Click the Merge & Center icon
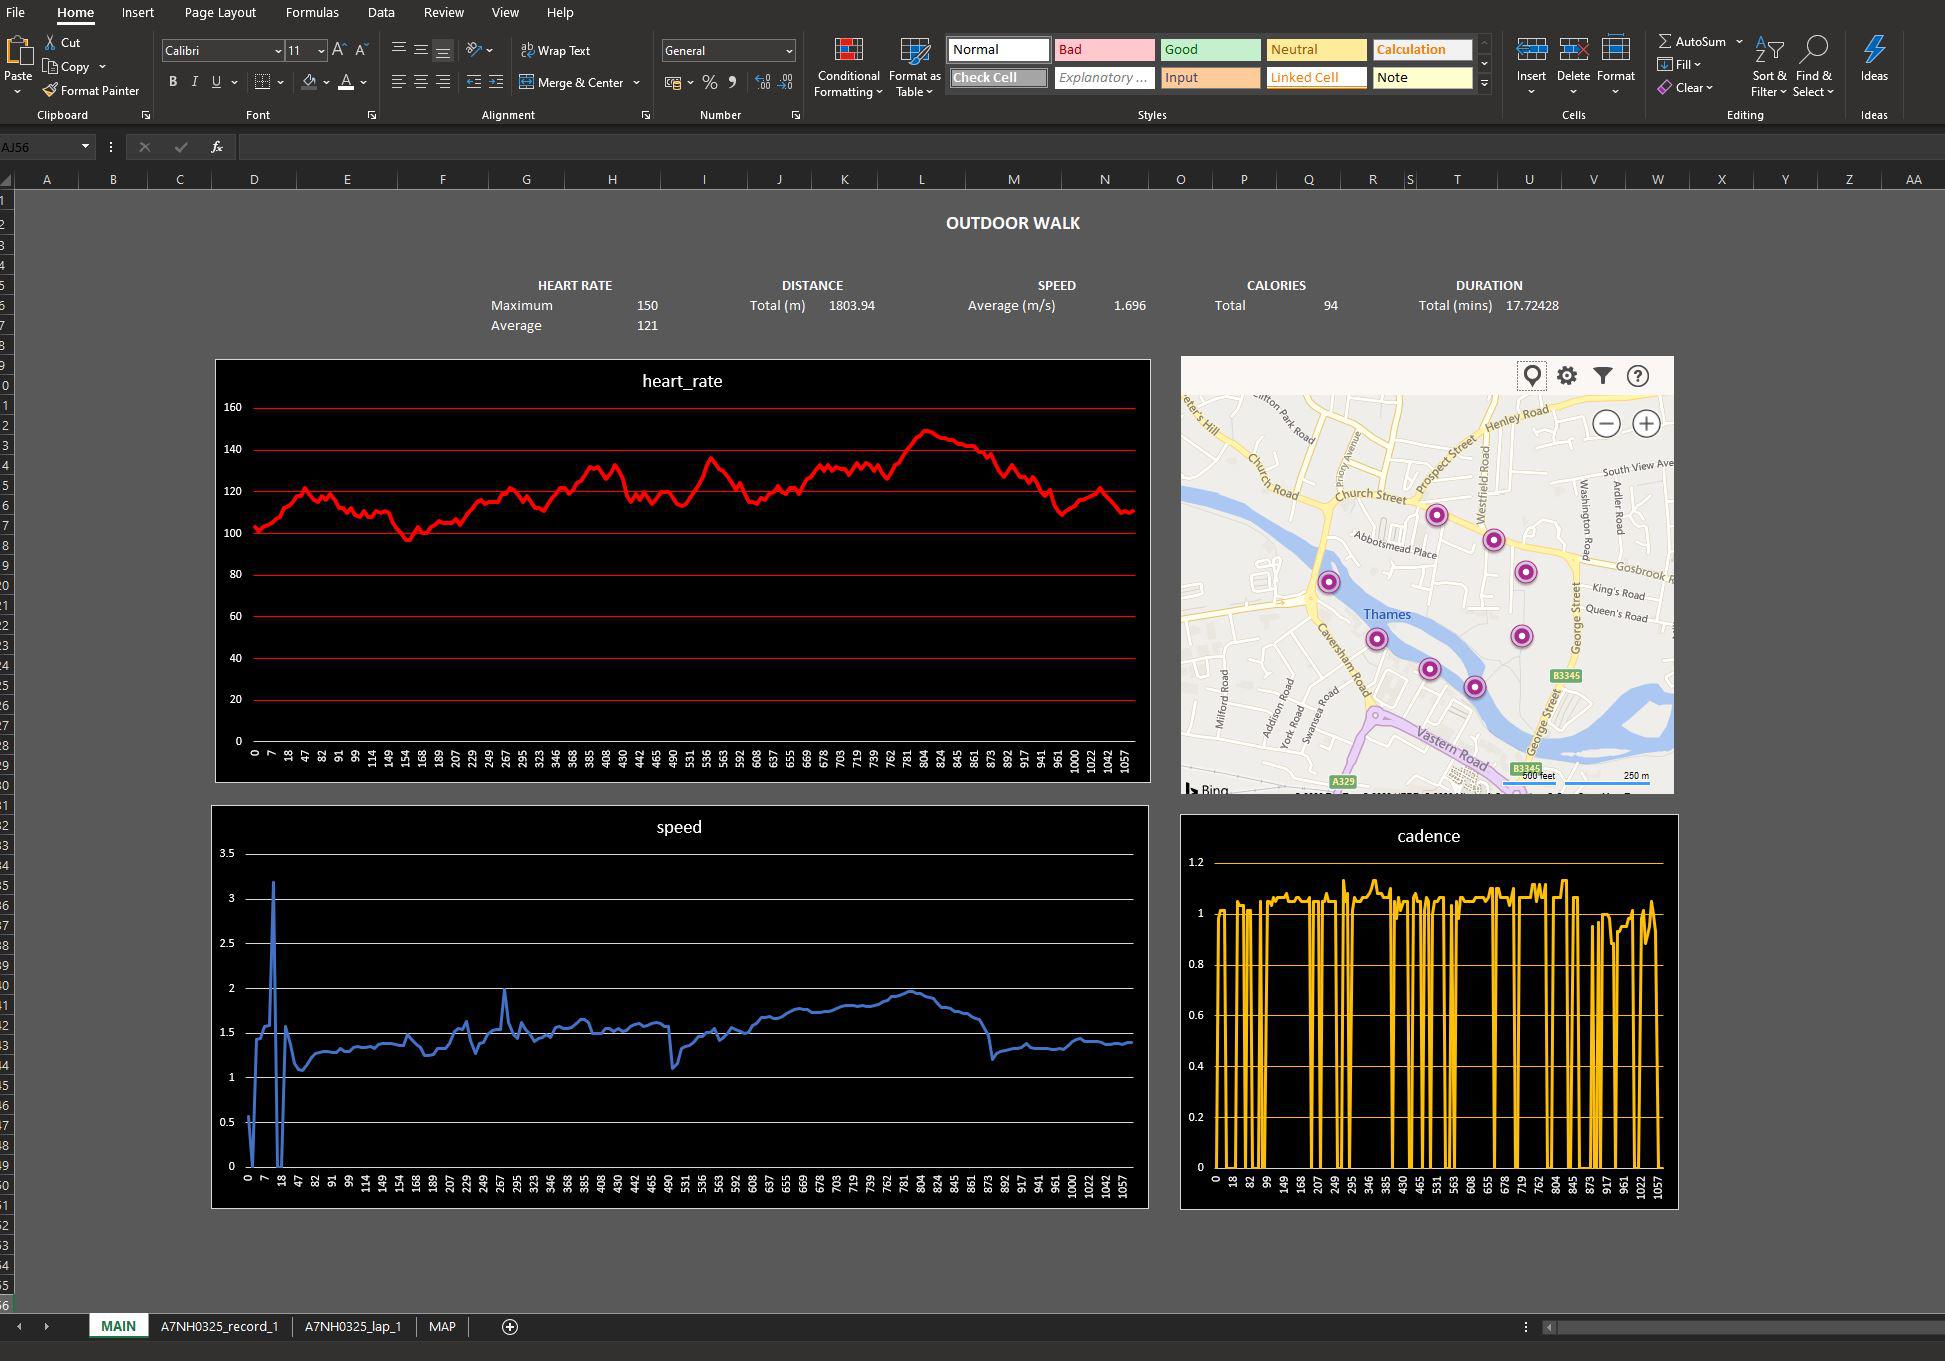Image resolution: width=1945 pixels, height=1361 pixels. point(526,82)
